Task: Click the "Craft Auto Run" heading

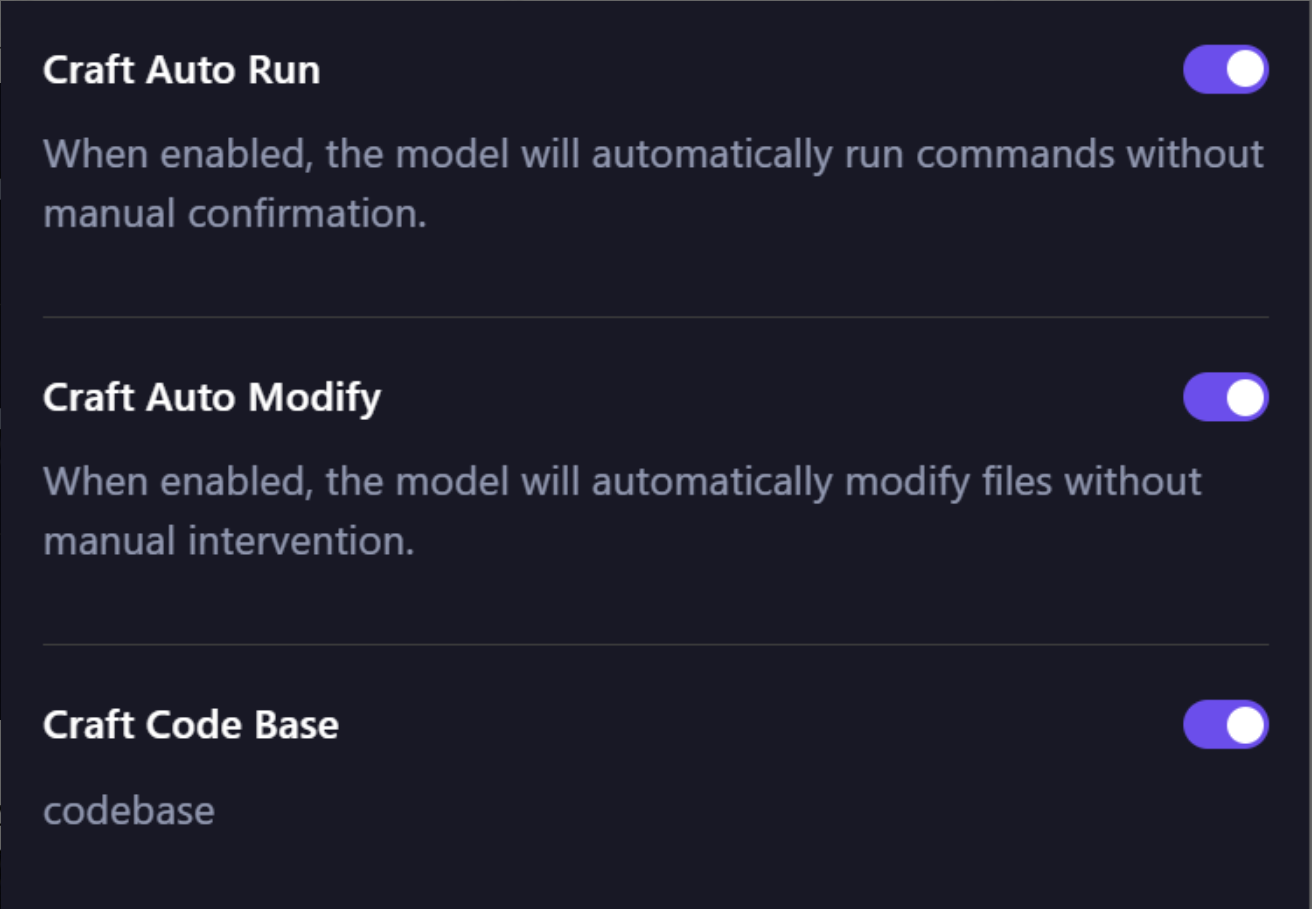Action: (x=181, y=70)
